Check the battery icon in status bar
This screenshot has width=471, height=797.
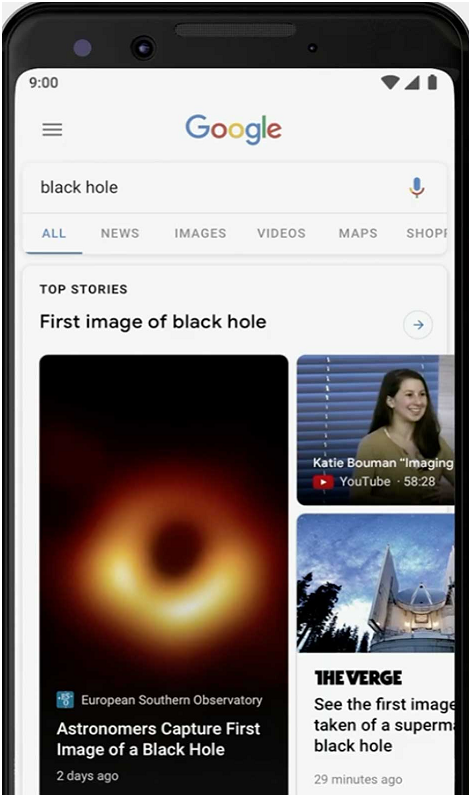coord(432,82)
